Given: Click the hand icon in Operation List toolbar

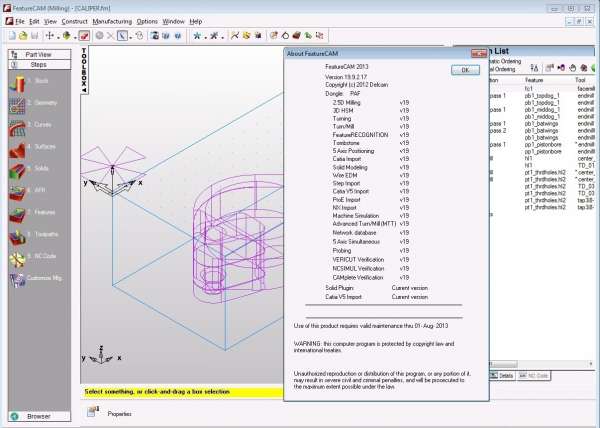Looking at the screenshot, I should (x=572, y=68).
